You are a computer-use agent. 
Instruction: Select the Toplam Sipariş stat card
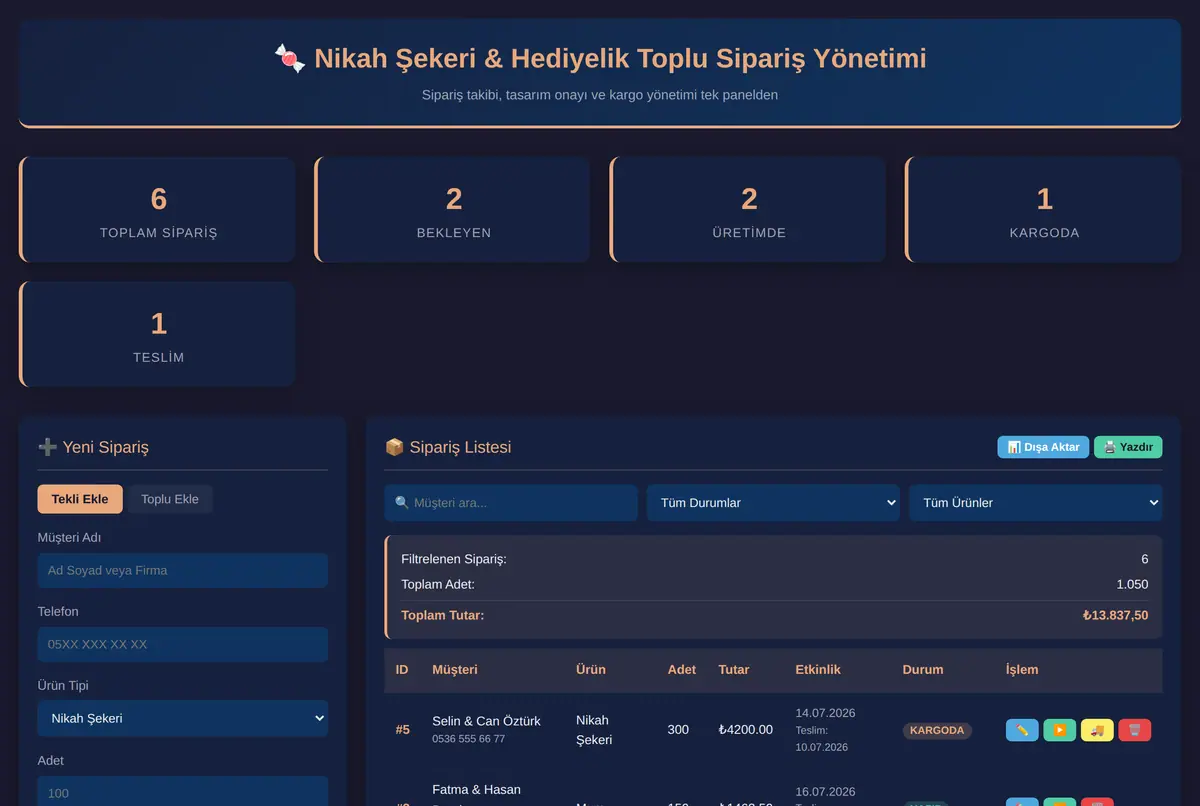[158, 210]
